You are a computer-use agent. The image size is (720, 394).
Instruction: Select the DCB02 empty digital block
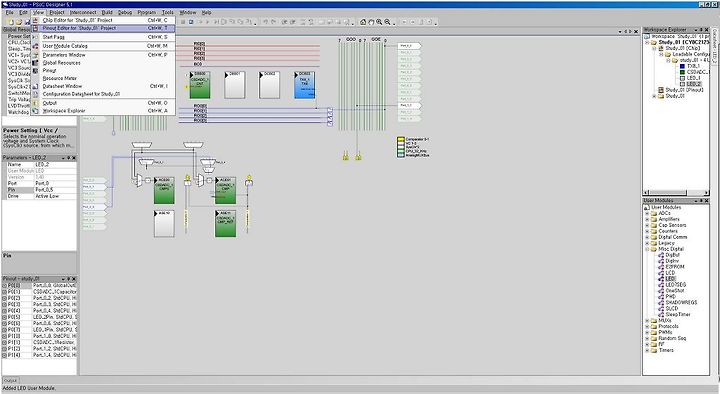270,85
